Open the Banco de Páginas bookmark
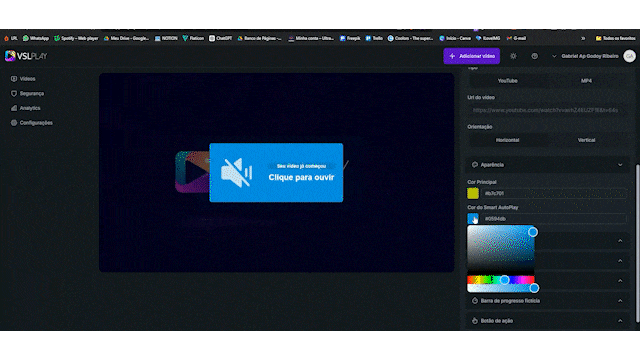This screenshot has height=360, width=640. tap(260, 38)
